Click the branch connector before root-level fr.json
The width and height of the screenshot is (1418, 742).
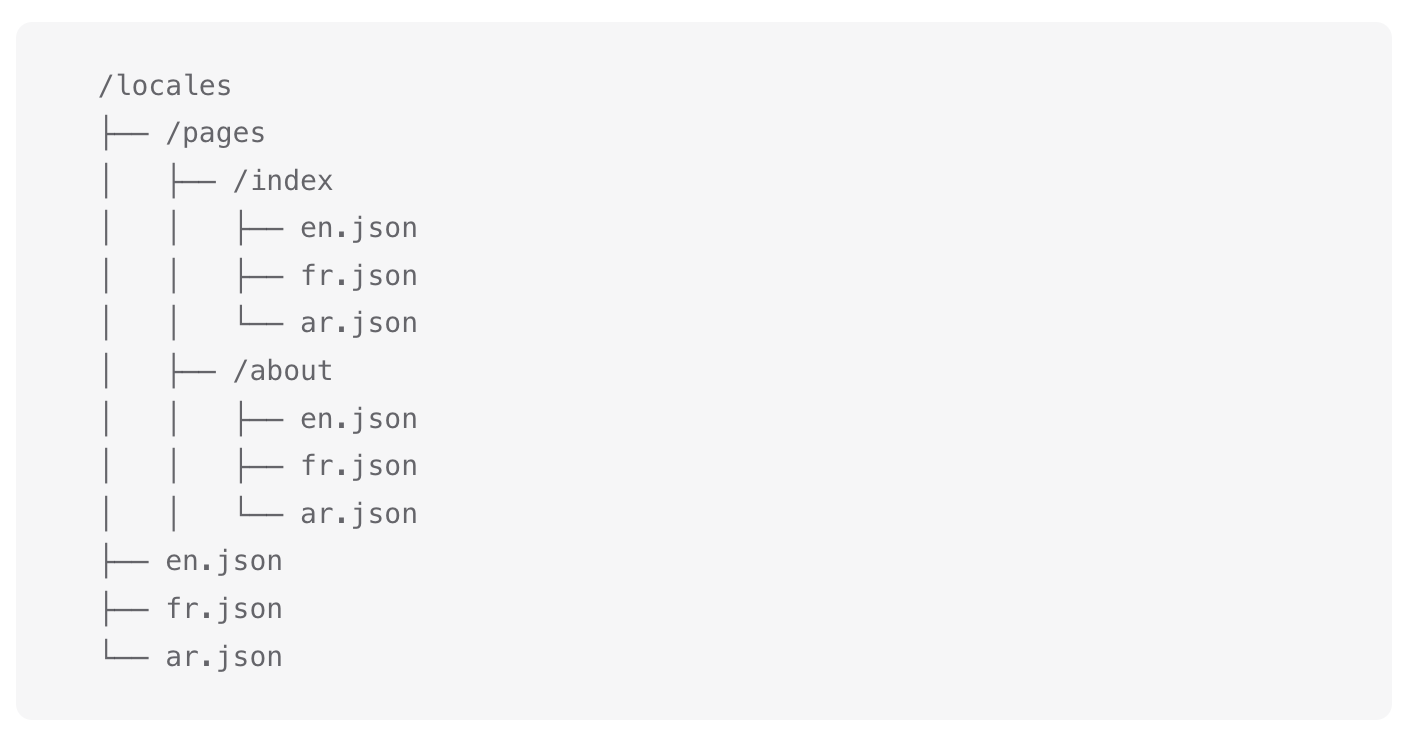coord(124,609)
